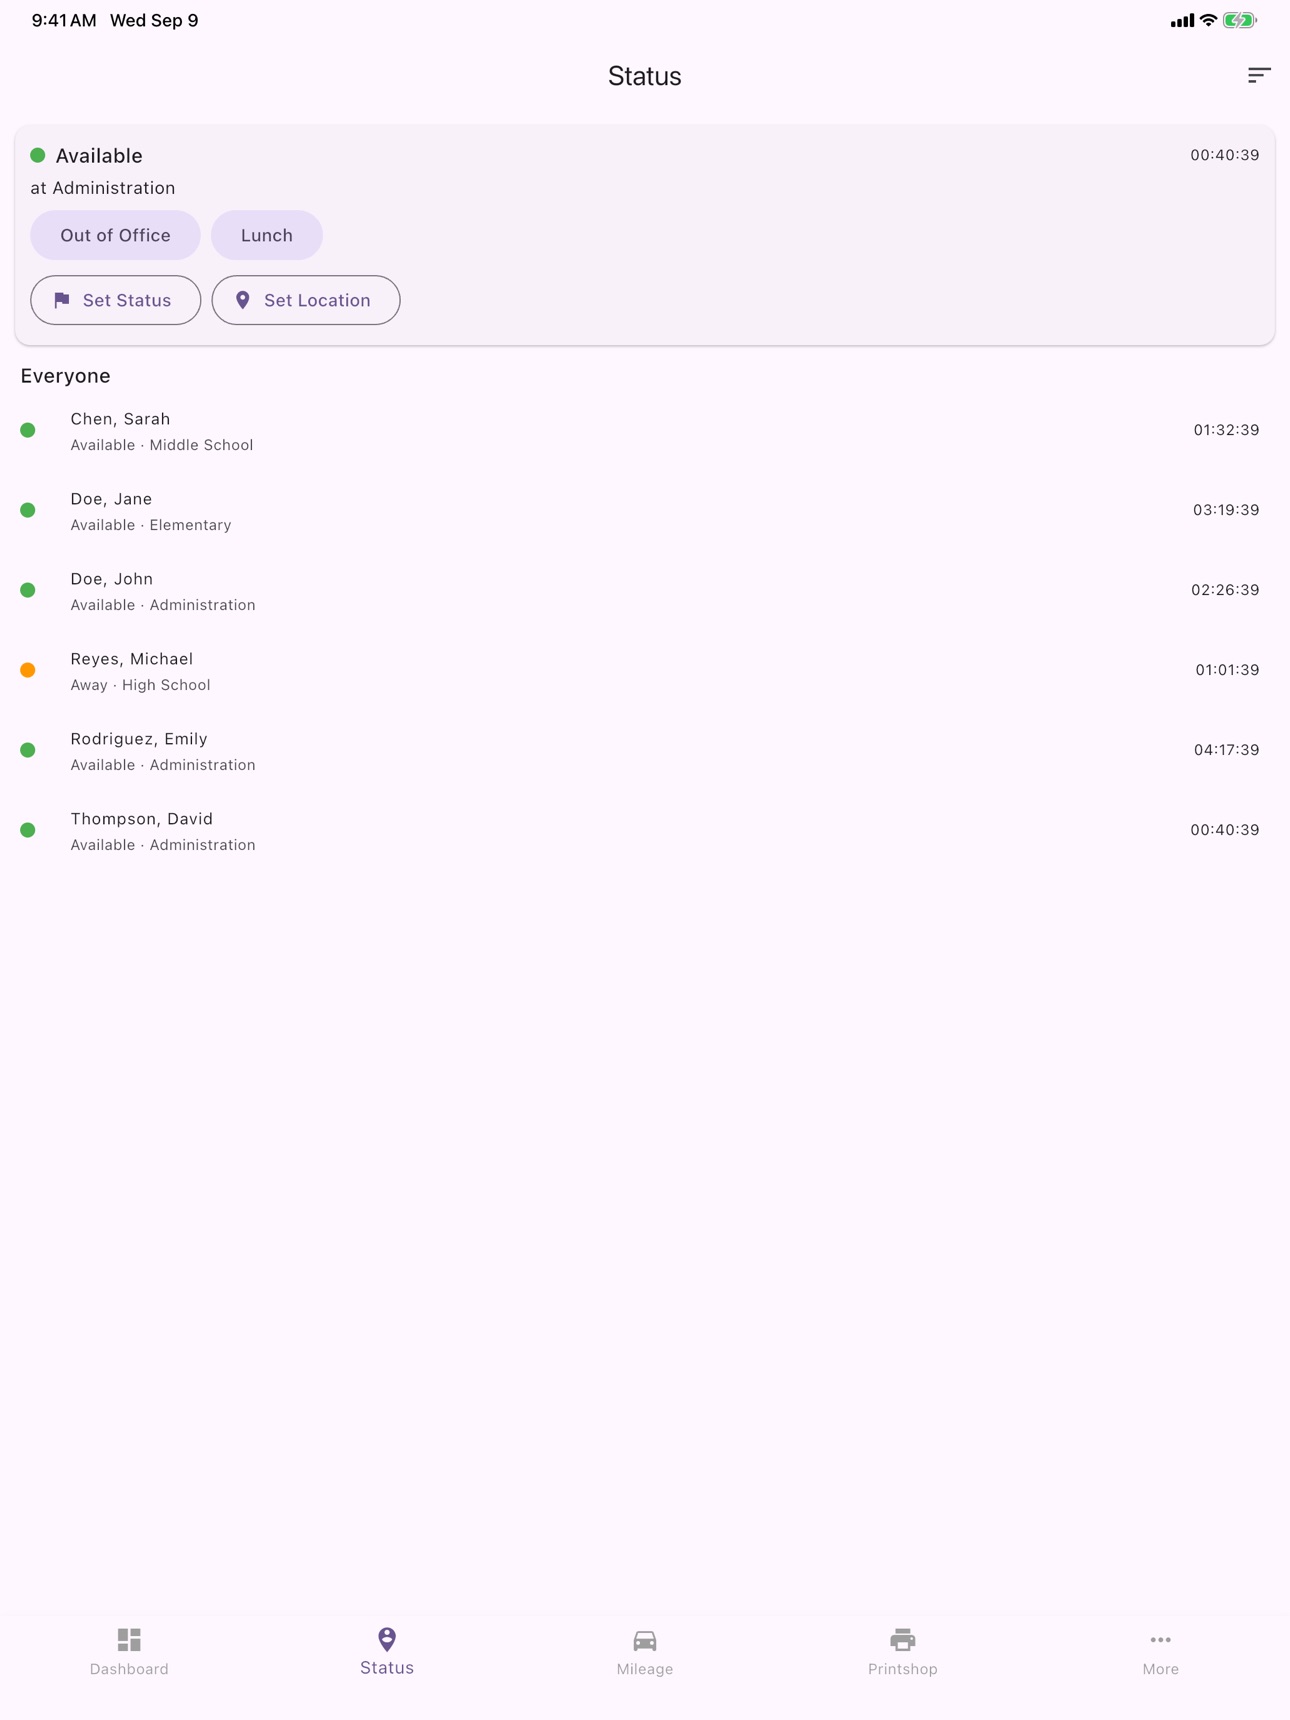Image resolution: width=1290 pixels, height=1720 pixels.
Task: Select the Lunch quick status
Action: click(267, 235)
